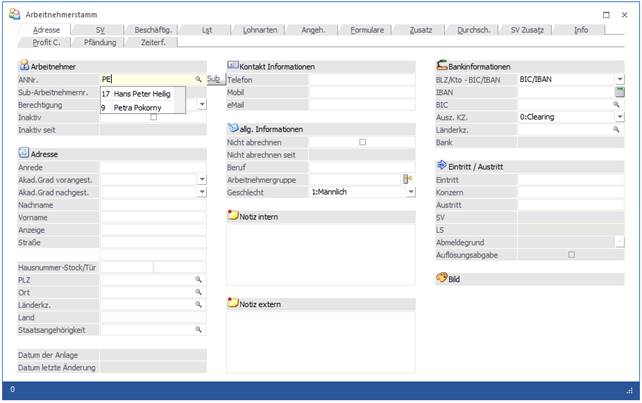Viewport: 642px width, 403px height.
Task: Click the Länderkz. magnifier under Bankinformationen
Action: pos(616,130)
